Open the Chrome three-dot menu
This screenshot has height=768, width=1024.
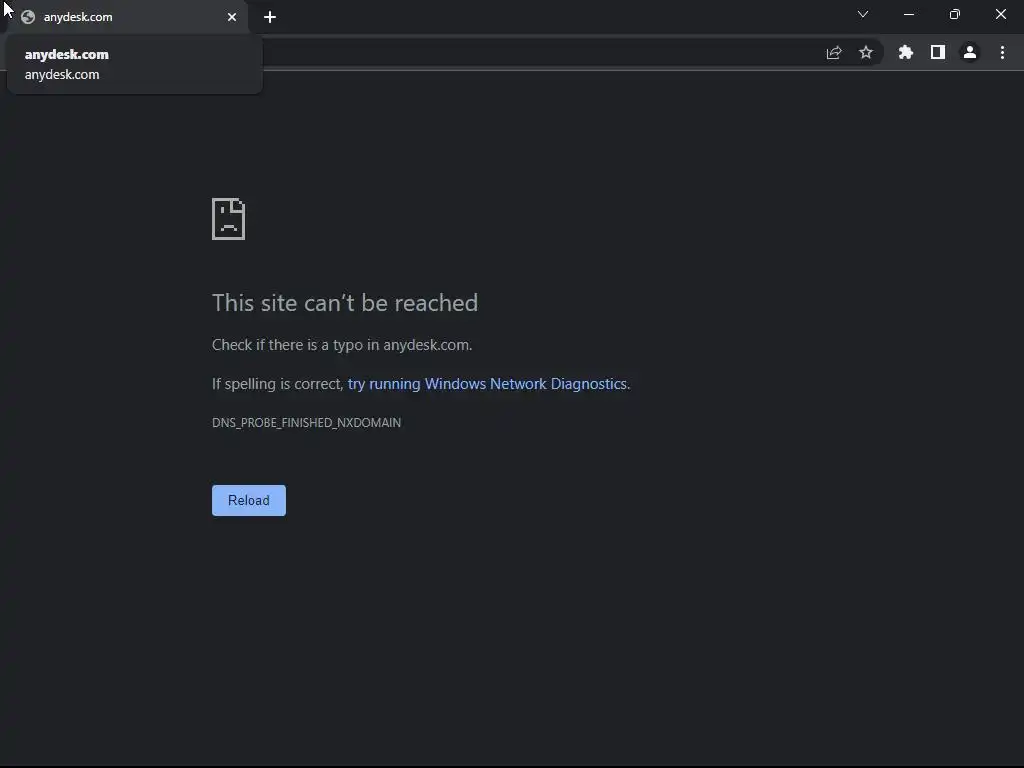1002,52
